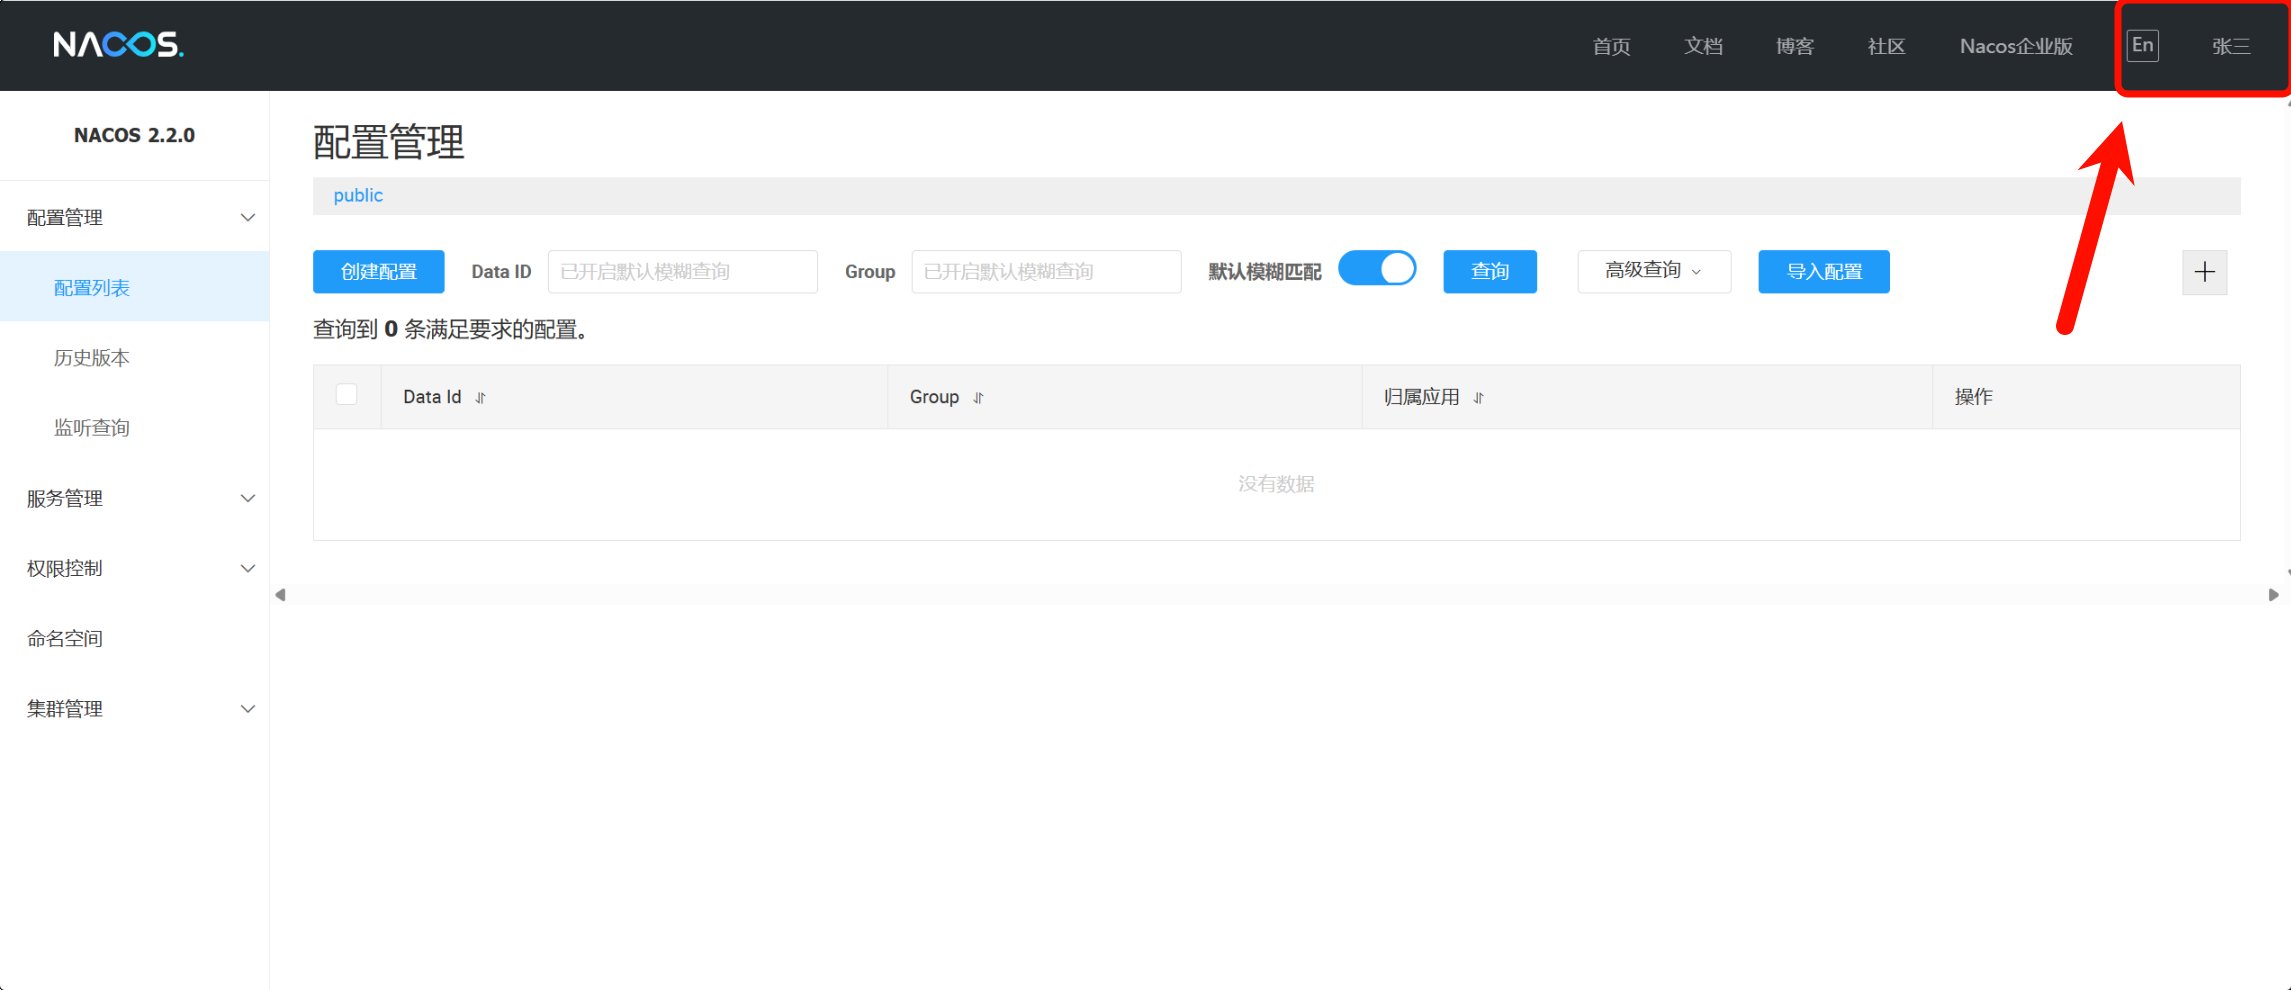
Task: Click the 导入配置 button
Action: click(1823, 272)
